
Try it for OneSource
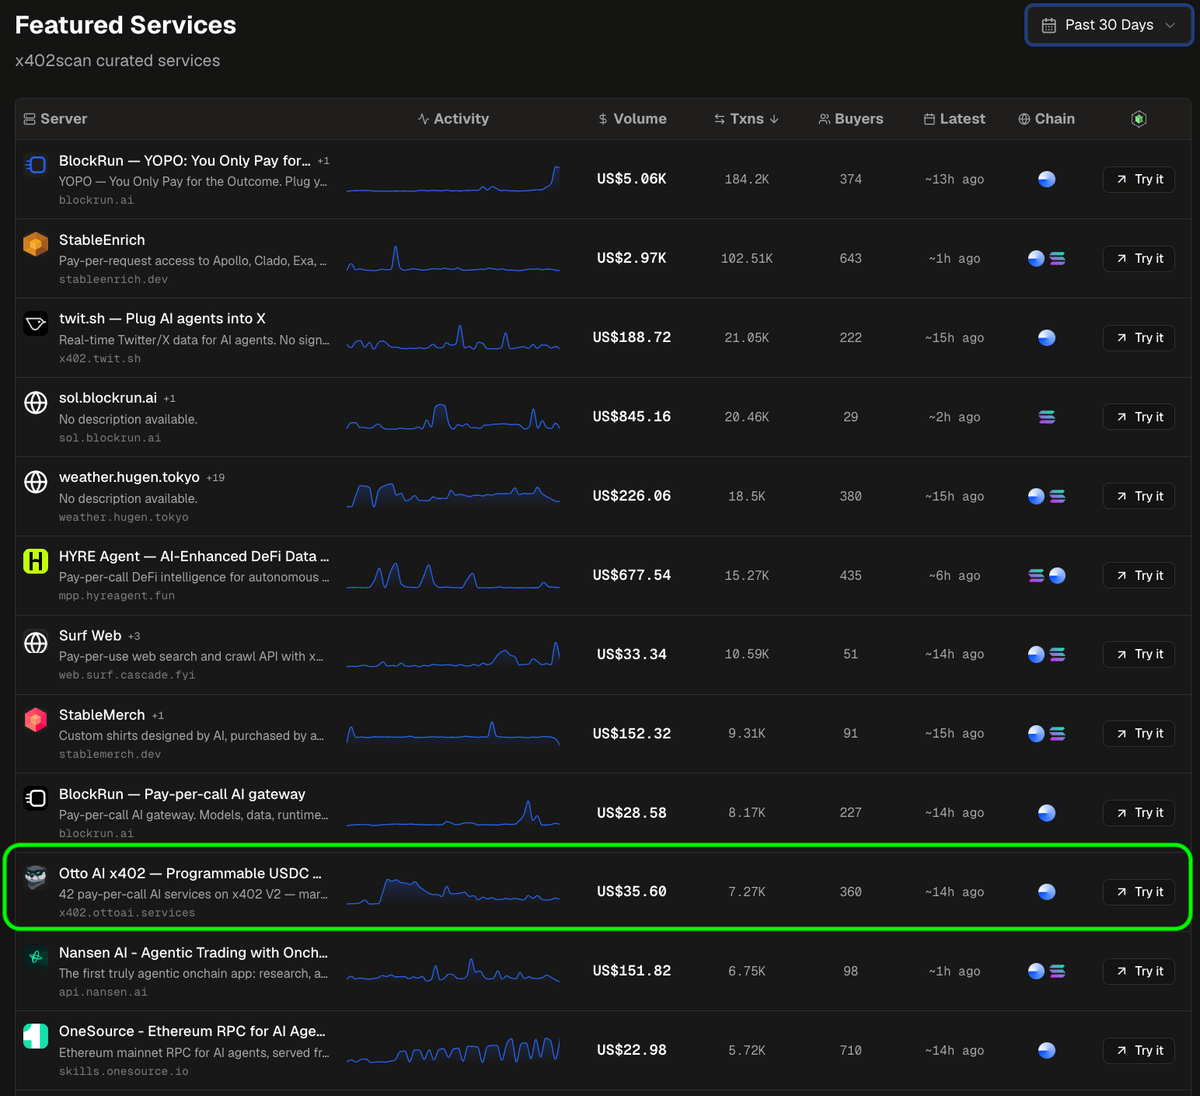tap(1139, 1050)
